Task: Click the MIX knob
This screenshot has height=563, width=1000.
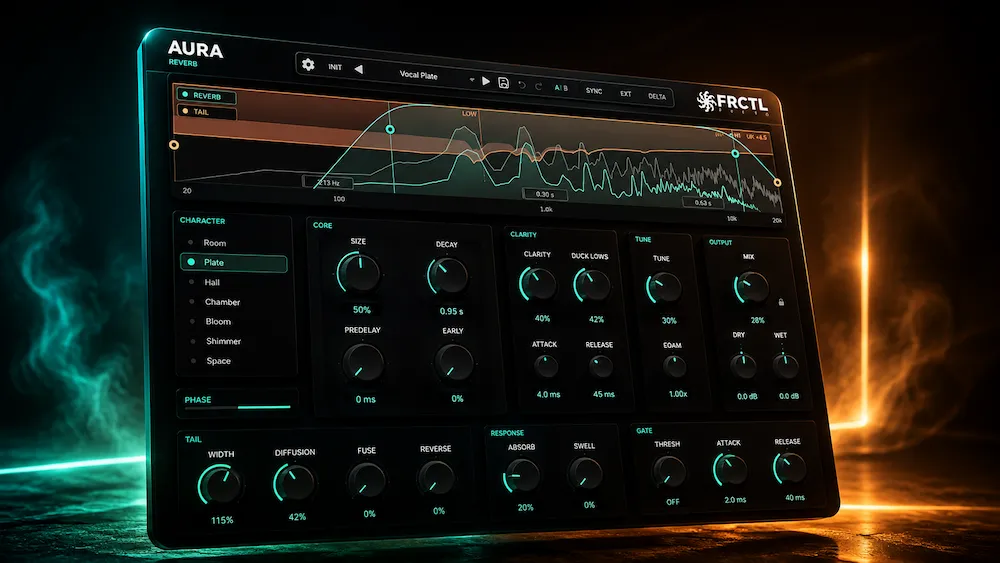Action: [751, 287]
